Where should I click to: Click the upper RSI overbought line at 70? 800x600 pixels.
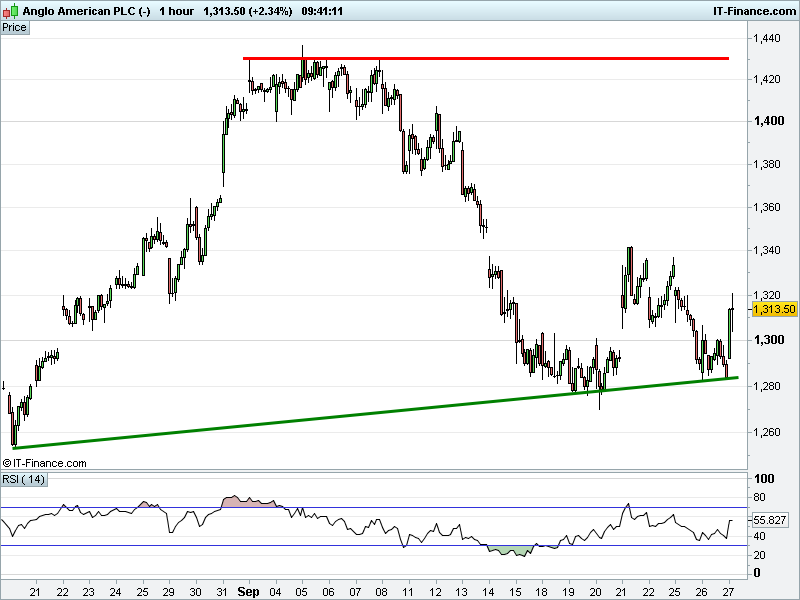373,508
